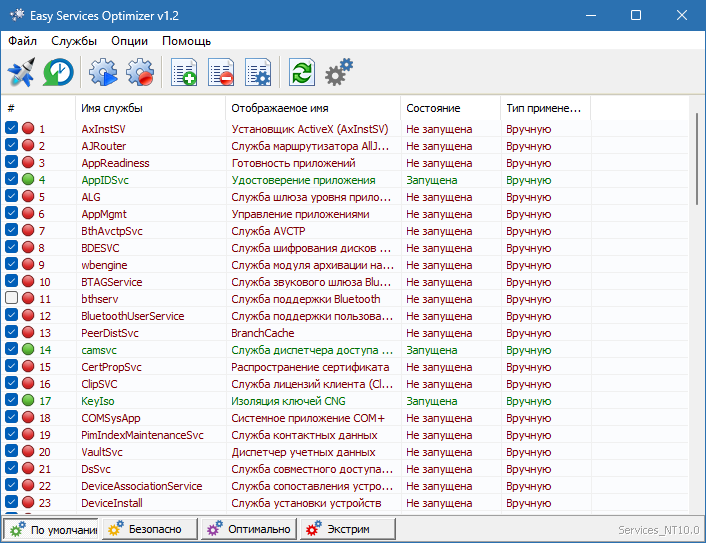Click Готовность приложений display name
The height and width of the screenshot is (543, 706).
coord(294,163)
